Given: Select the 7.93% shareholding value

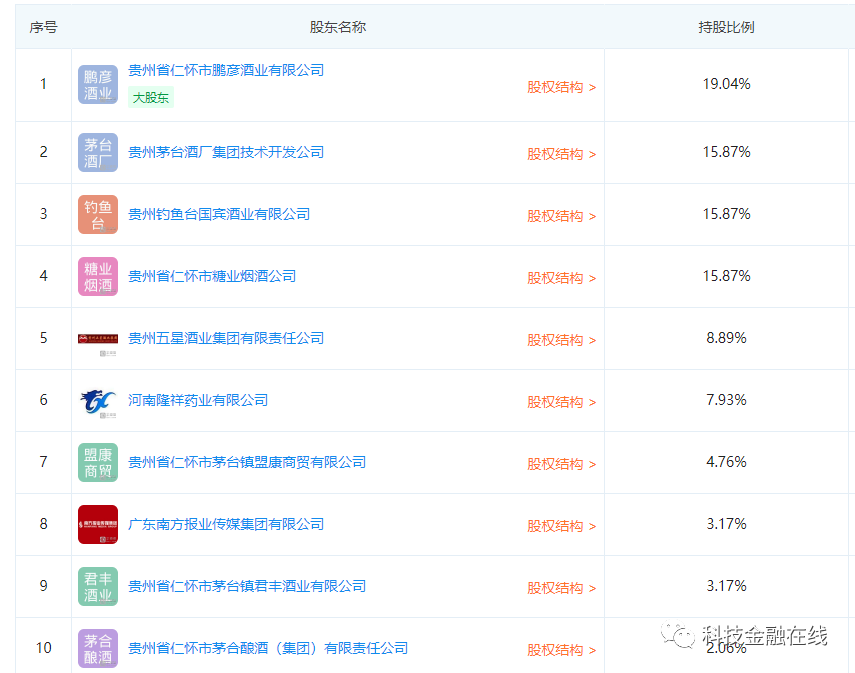Looking at the screenshot, I should point(726,400).
